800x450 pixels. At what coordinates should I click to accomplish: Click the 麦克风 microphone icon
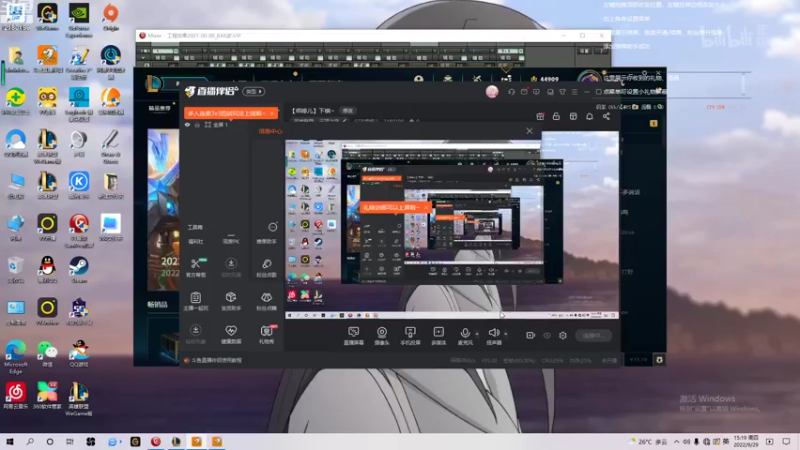tap(465, 333)
